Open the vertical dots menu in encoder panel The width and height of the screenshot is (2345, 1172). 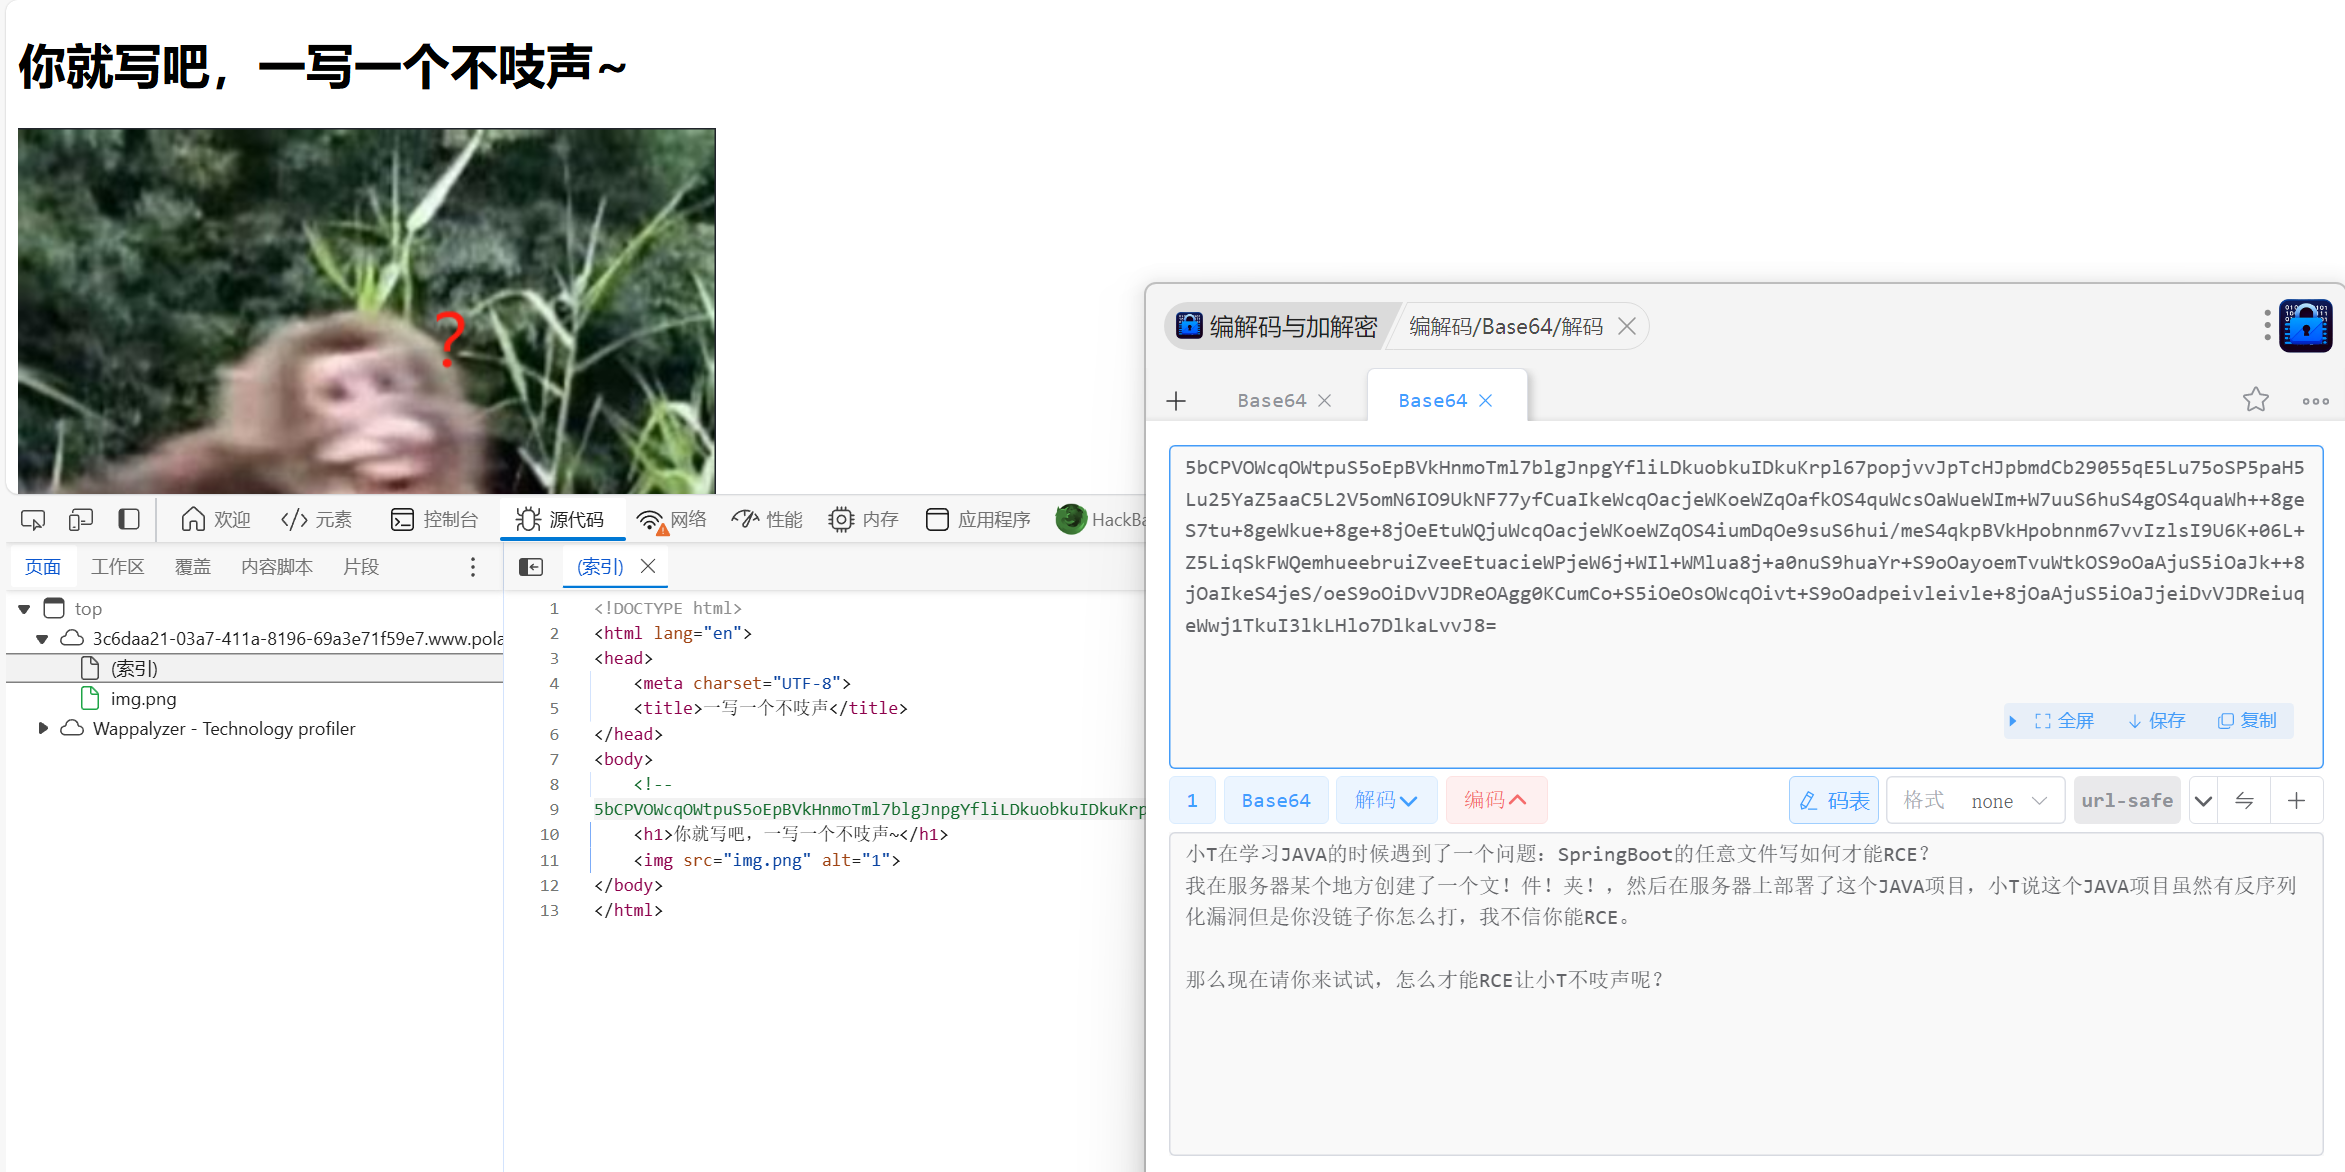(2267, 325)
